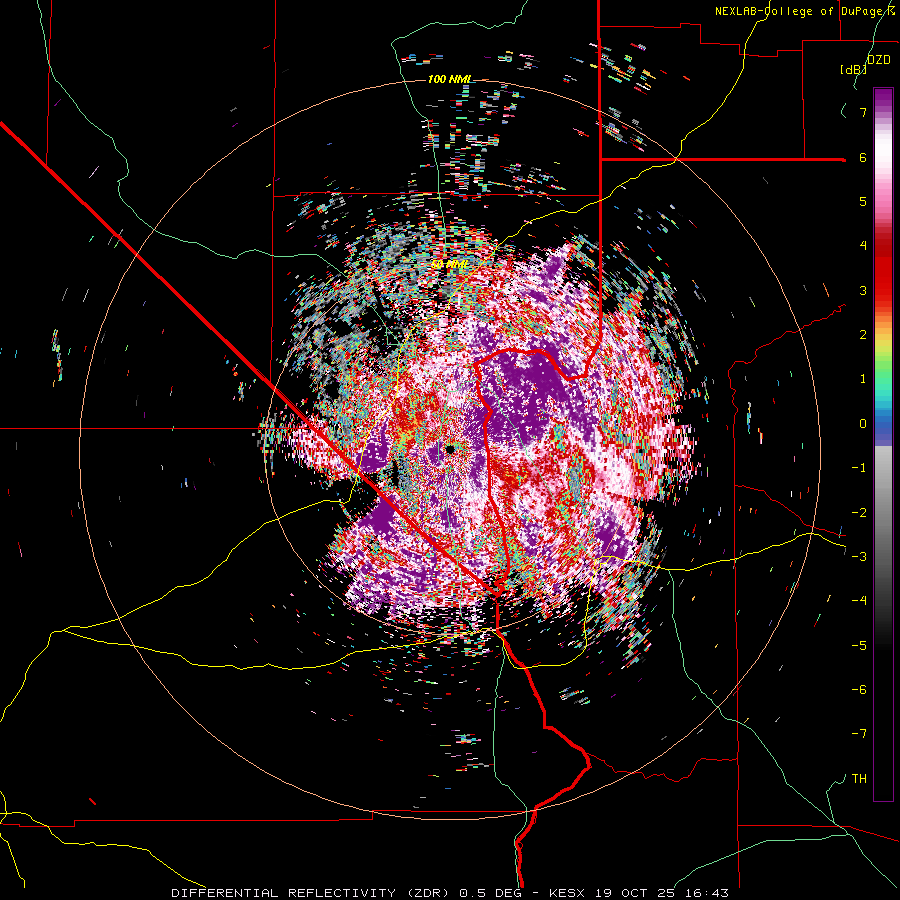Click the KESX station identifier in caption

point(566,893)
